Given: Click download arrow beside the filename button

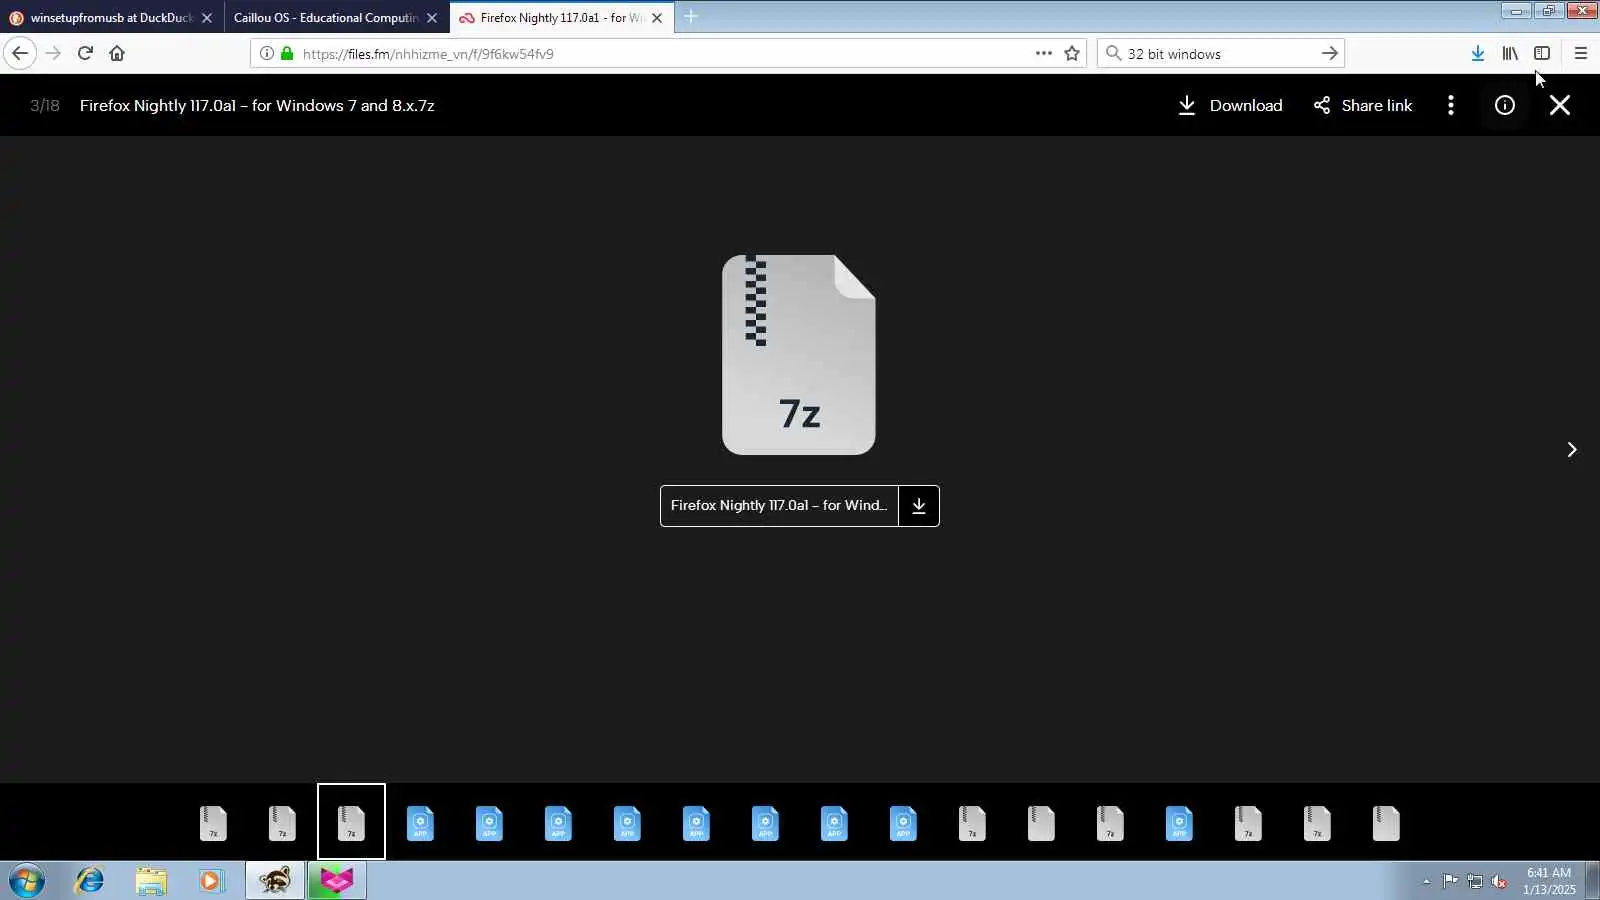Looking at the screenshot, I should click(x=919, y=506).
